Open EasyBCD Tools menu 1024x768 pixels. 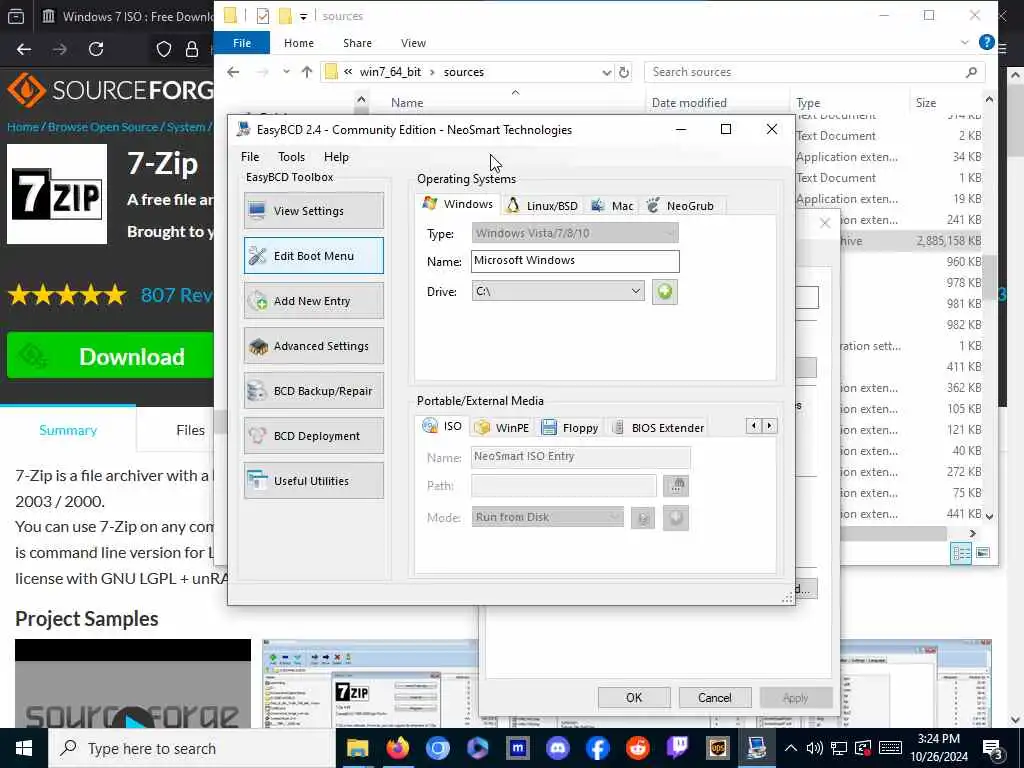click(291, 157)
